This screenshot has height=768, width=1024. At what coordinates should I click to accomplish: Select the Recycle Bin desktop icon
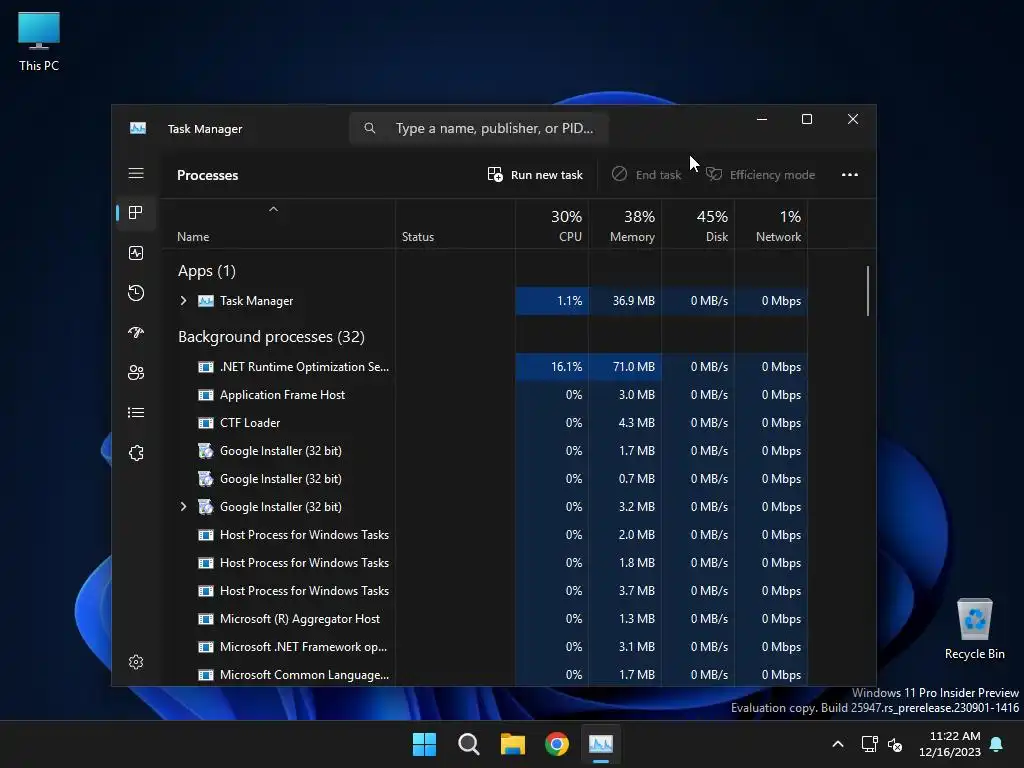974,629
